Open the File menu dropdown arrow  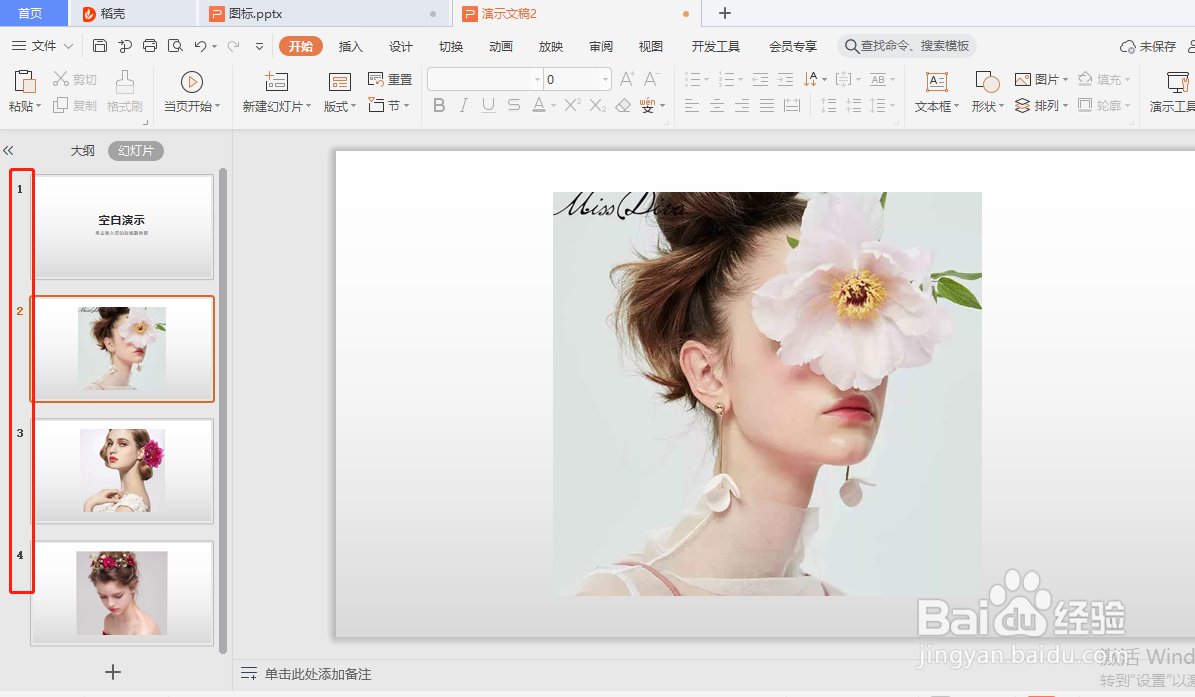(x=69, y=46)
